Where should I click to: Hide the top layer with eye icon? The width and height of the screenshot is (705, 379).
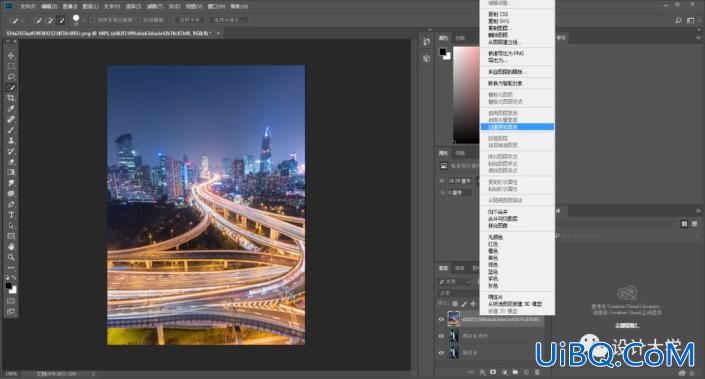click(x=441, y=320)
